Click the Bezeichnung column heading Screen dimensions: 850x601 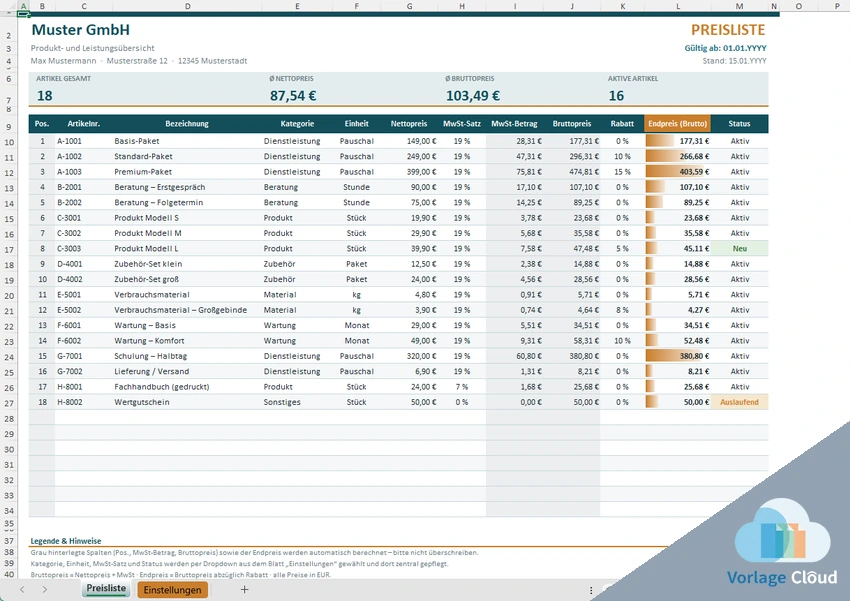point(187,124)
